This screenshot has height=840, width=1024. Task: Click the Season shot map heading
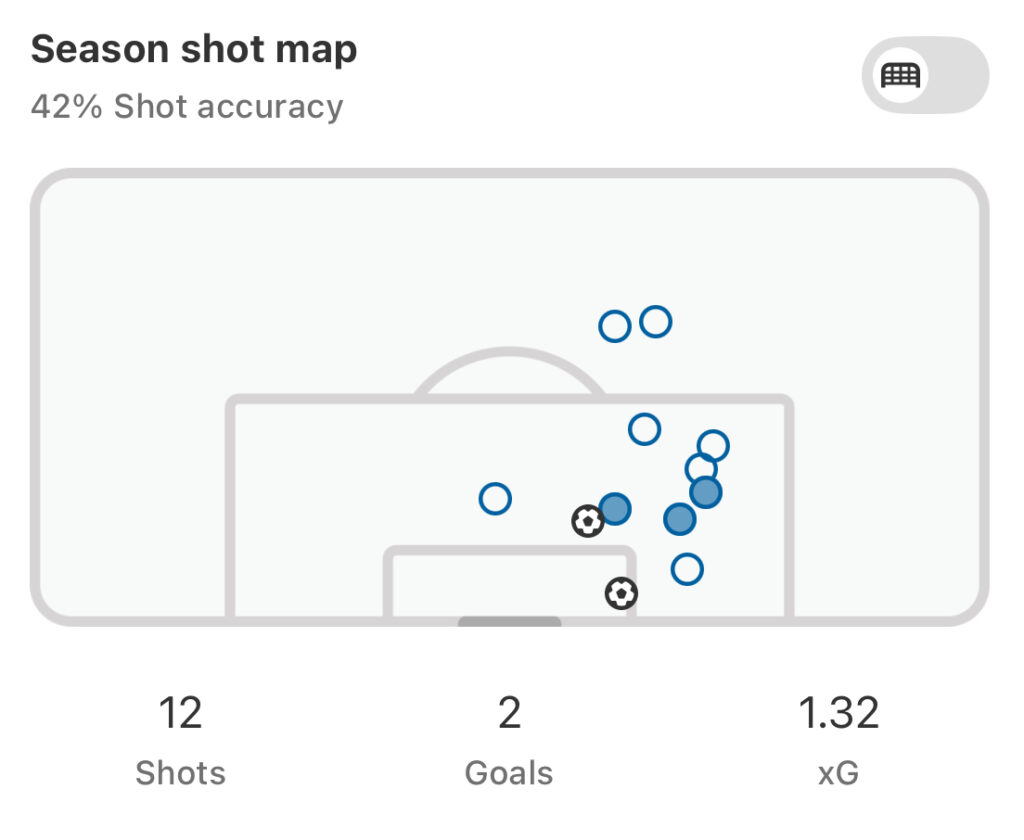tap(194, 50)
